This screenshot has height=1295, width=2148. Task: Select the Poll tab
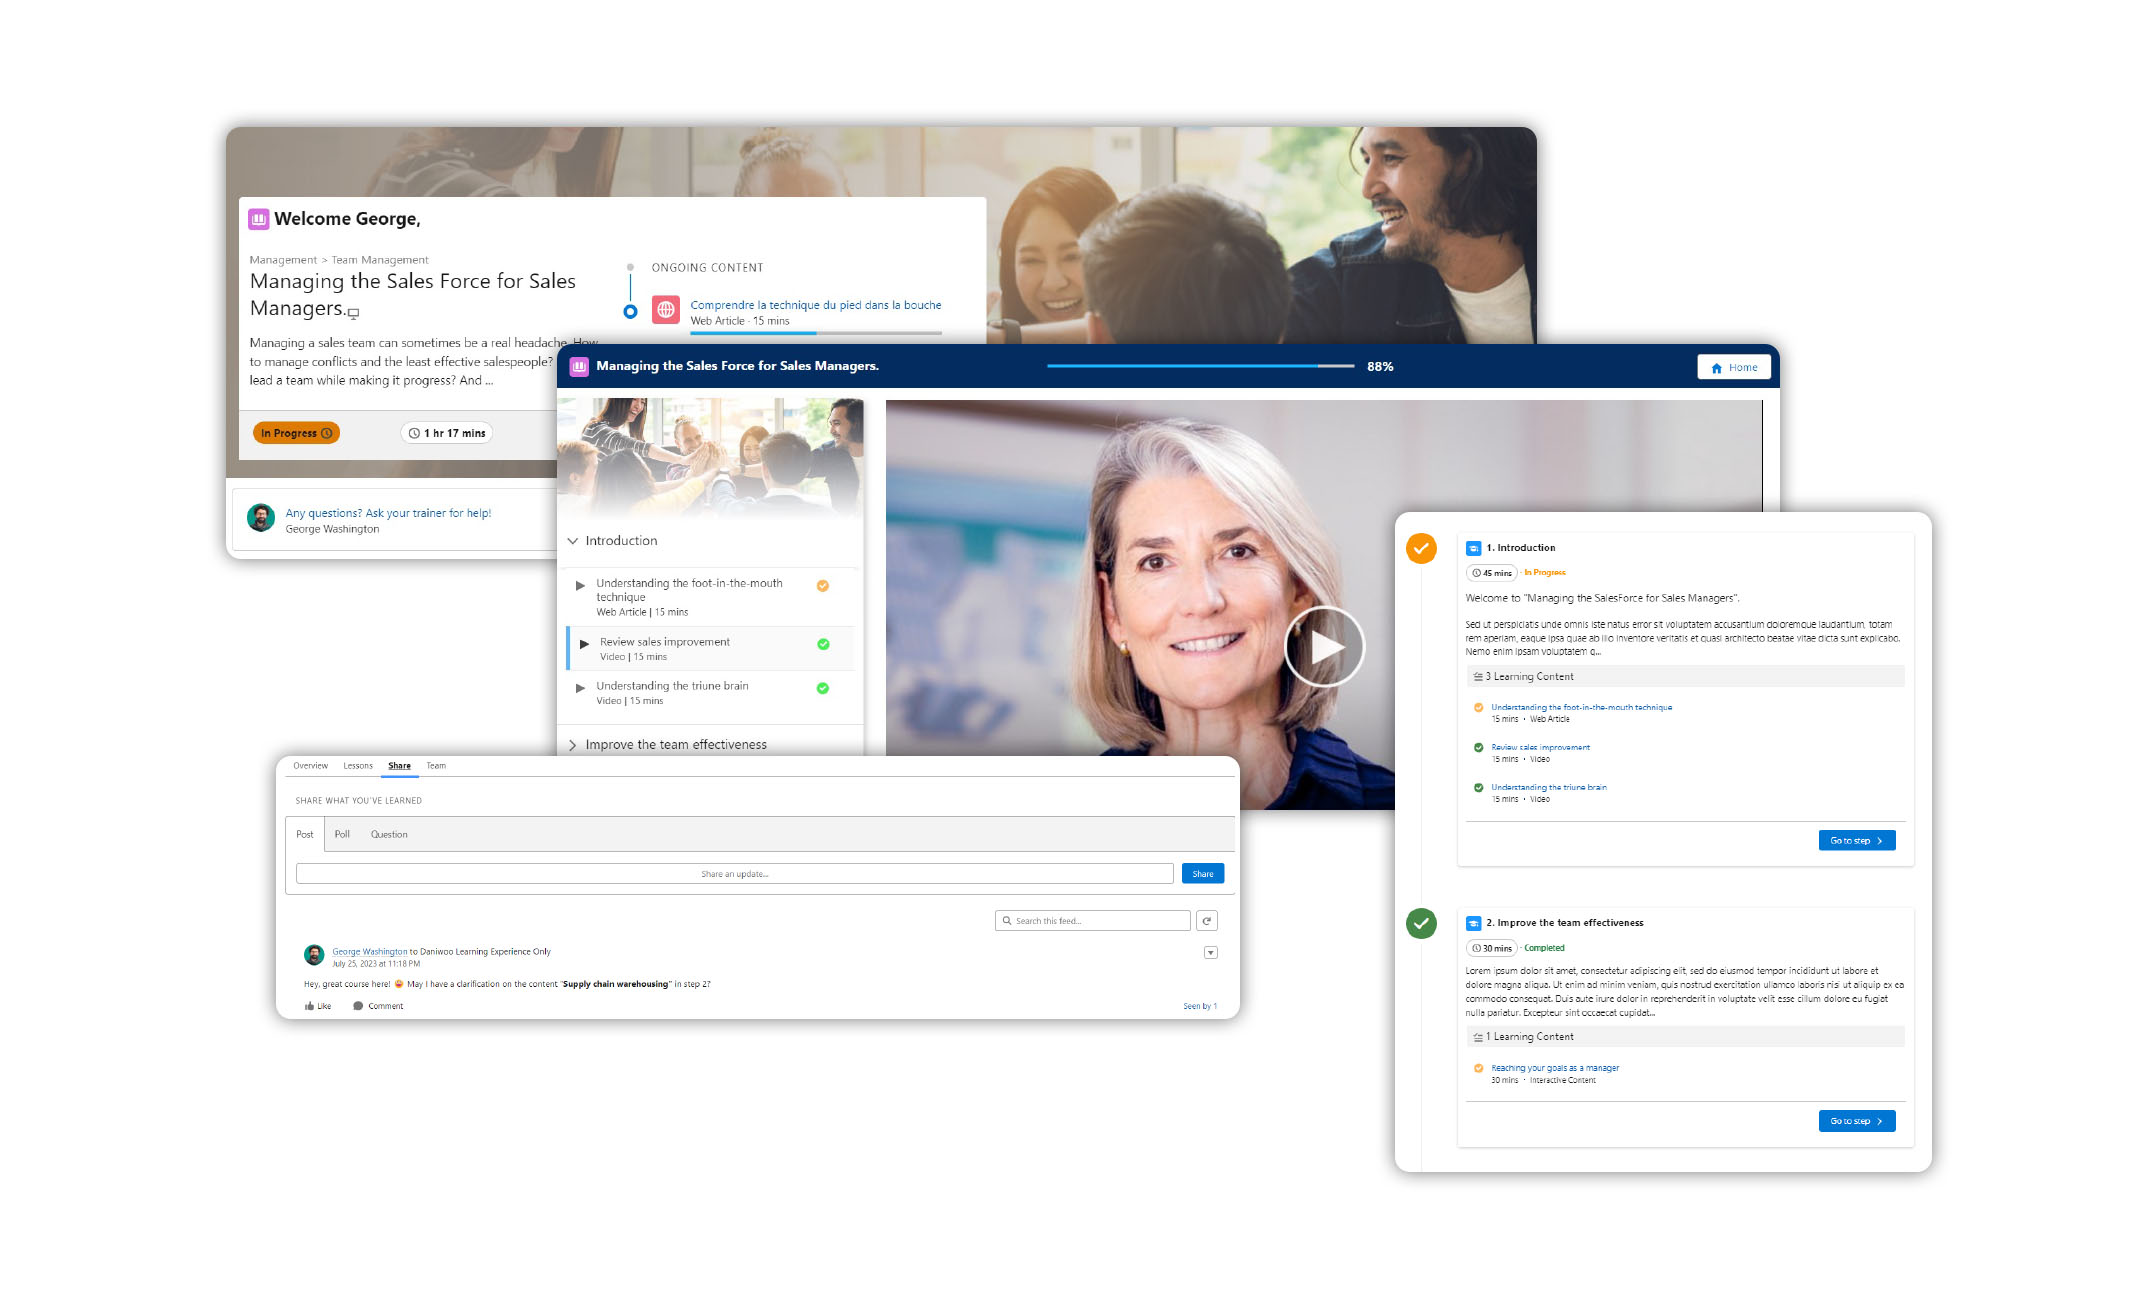click(x=342, y=834)
